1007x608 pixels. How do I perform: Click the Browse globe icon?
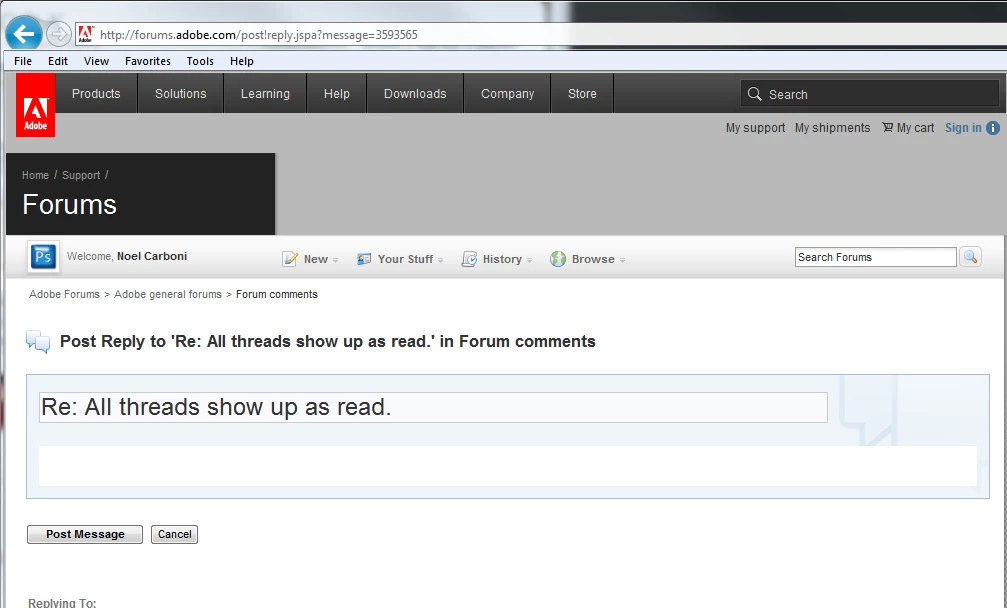pyautogui.click(x=557, y=259)
